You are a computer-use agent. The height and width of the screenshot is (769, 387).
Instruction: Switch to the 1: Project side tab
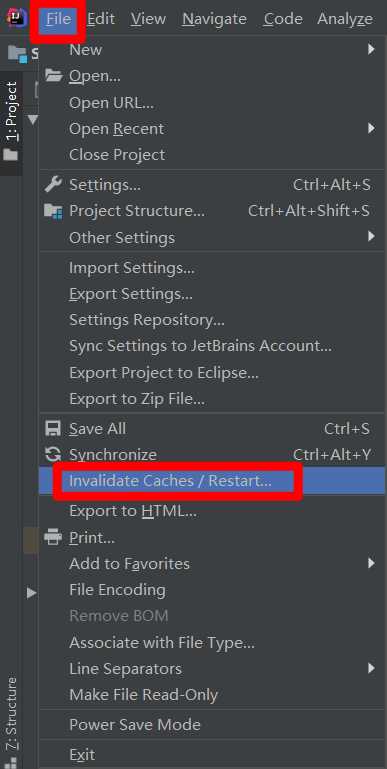pyautogui.click(x=11, y=112)
